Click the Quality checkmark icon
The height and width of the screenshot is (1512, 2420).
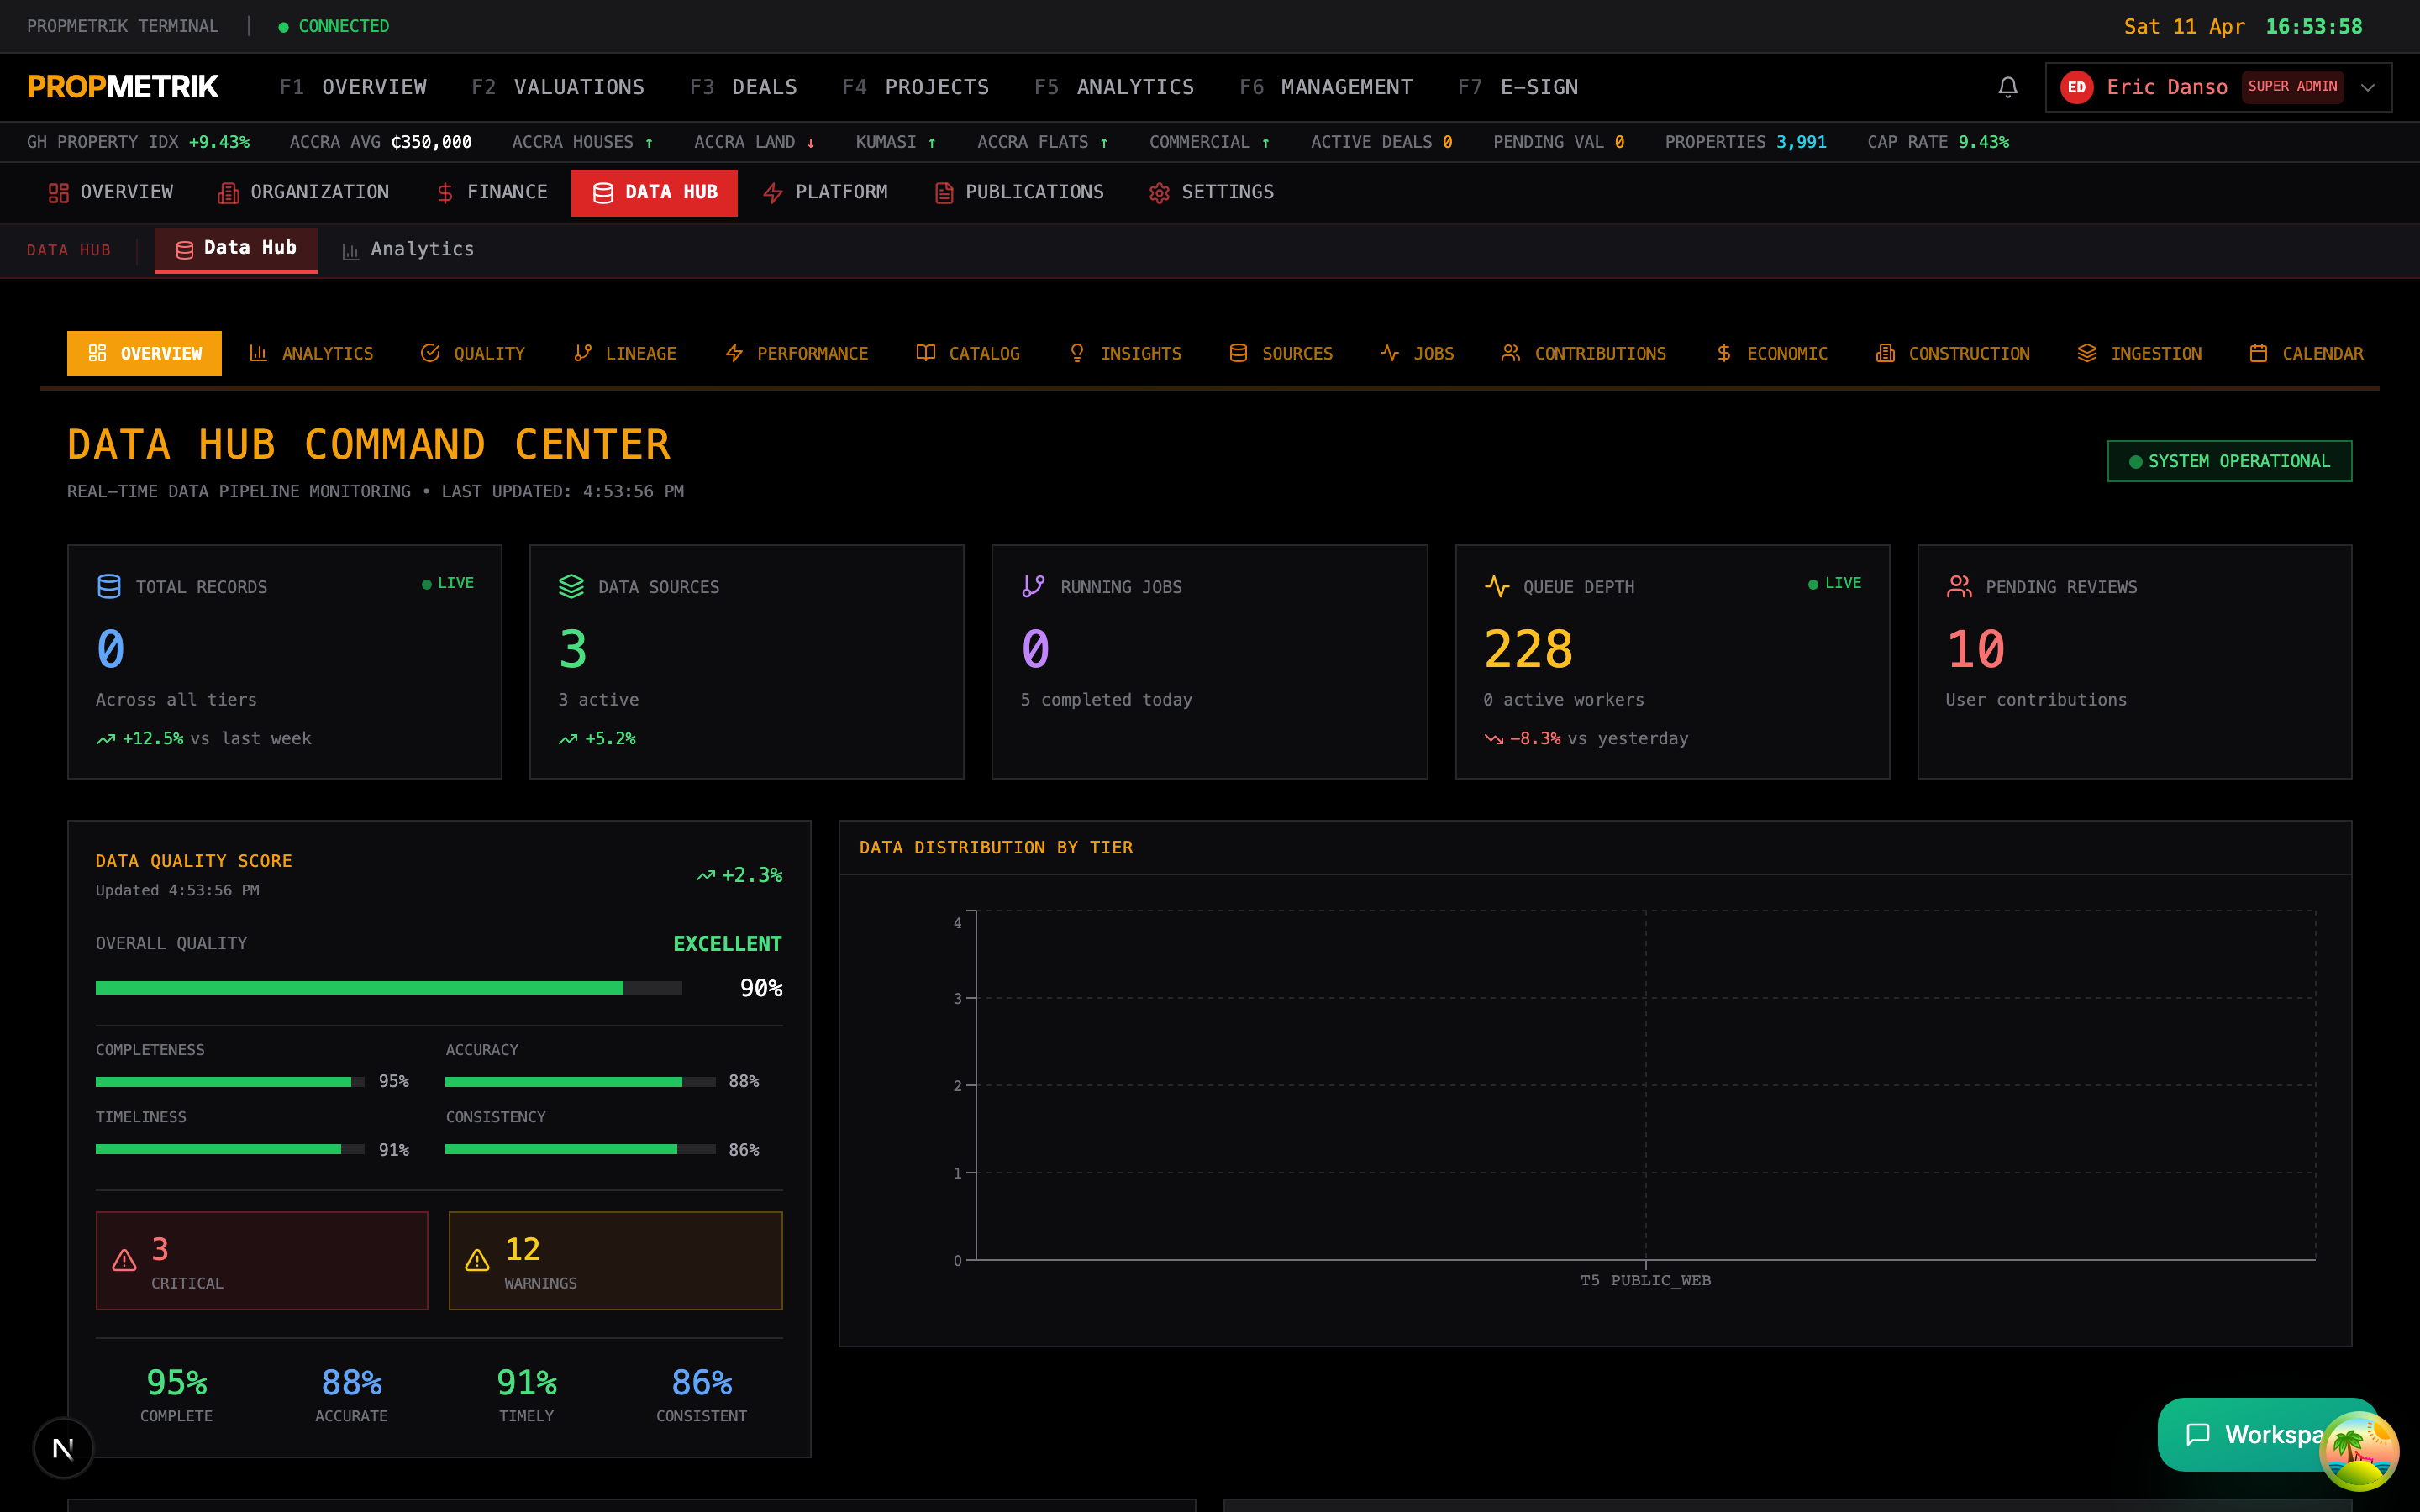click(430, 353)
